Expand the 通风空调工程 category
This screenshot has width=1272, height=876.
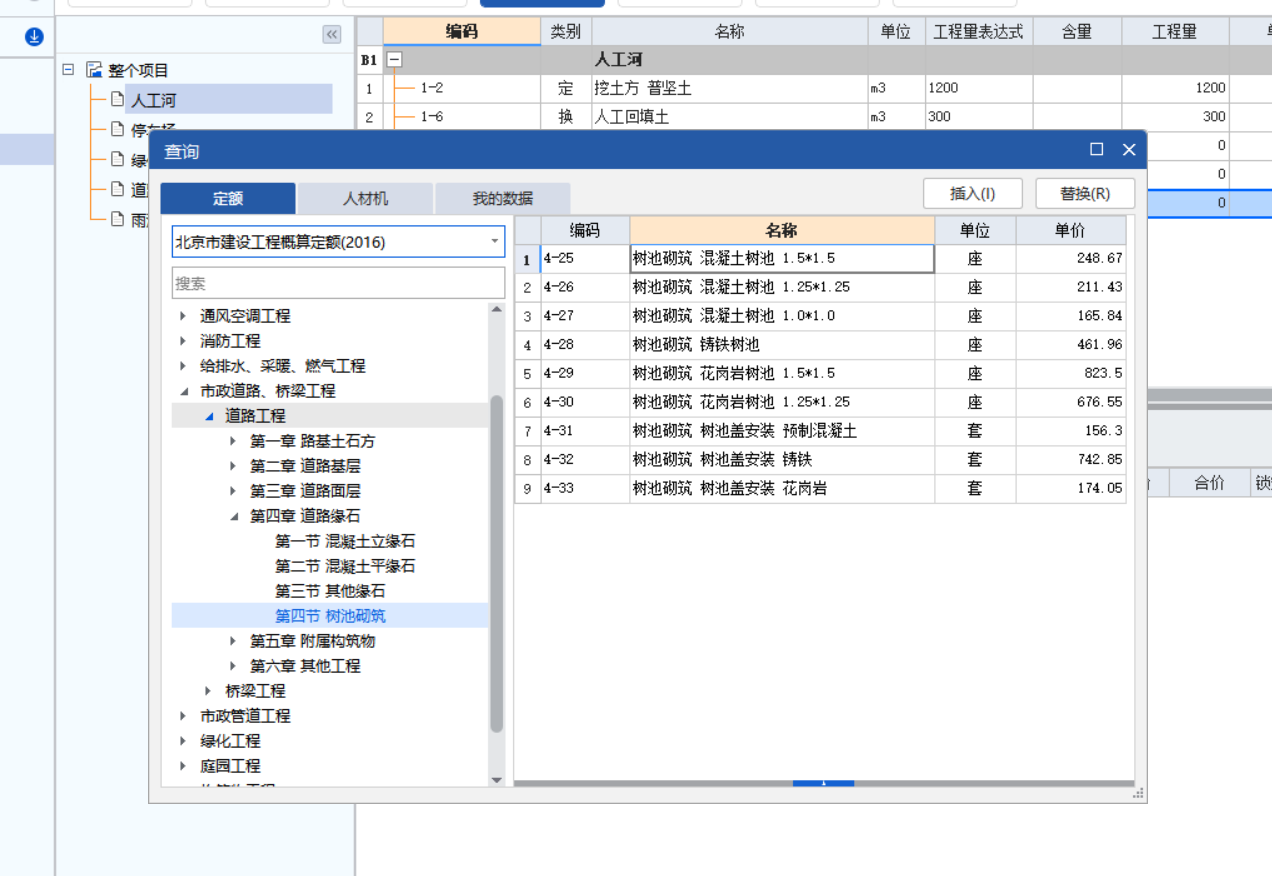pos(182,315)
